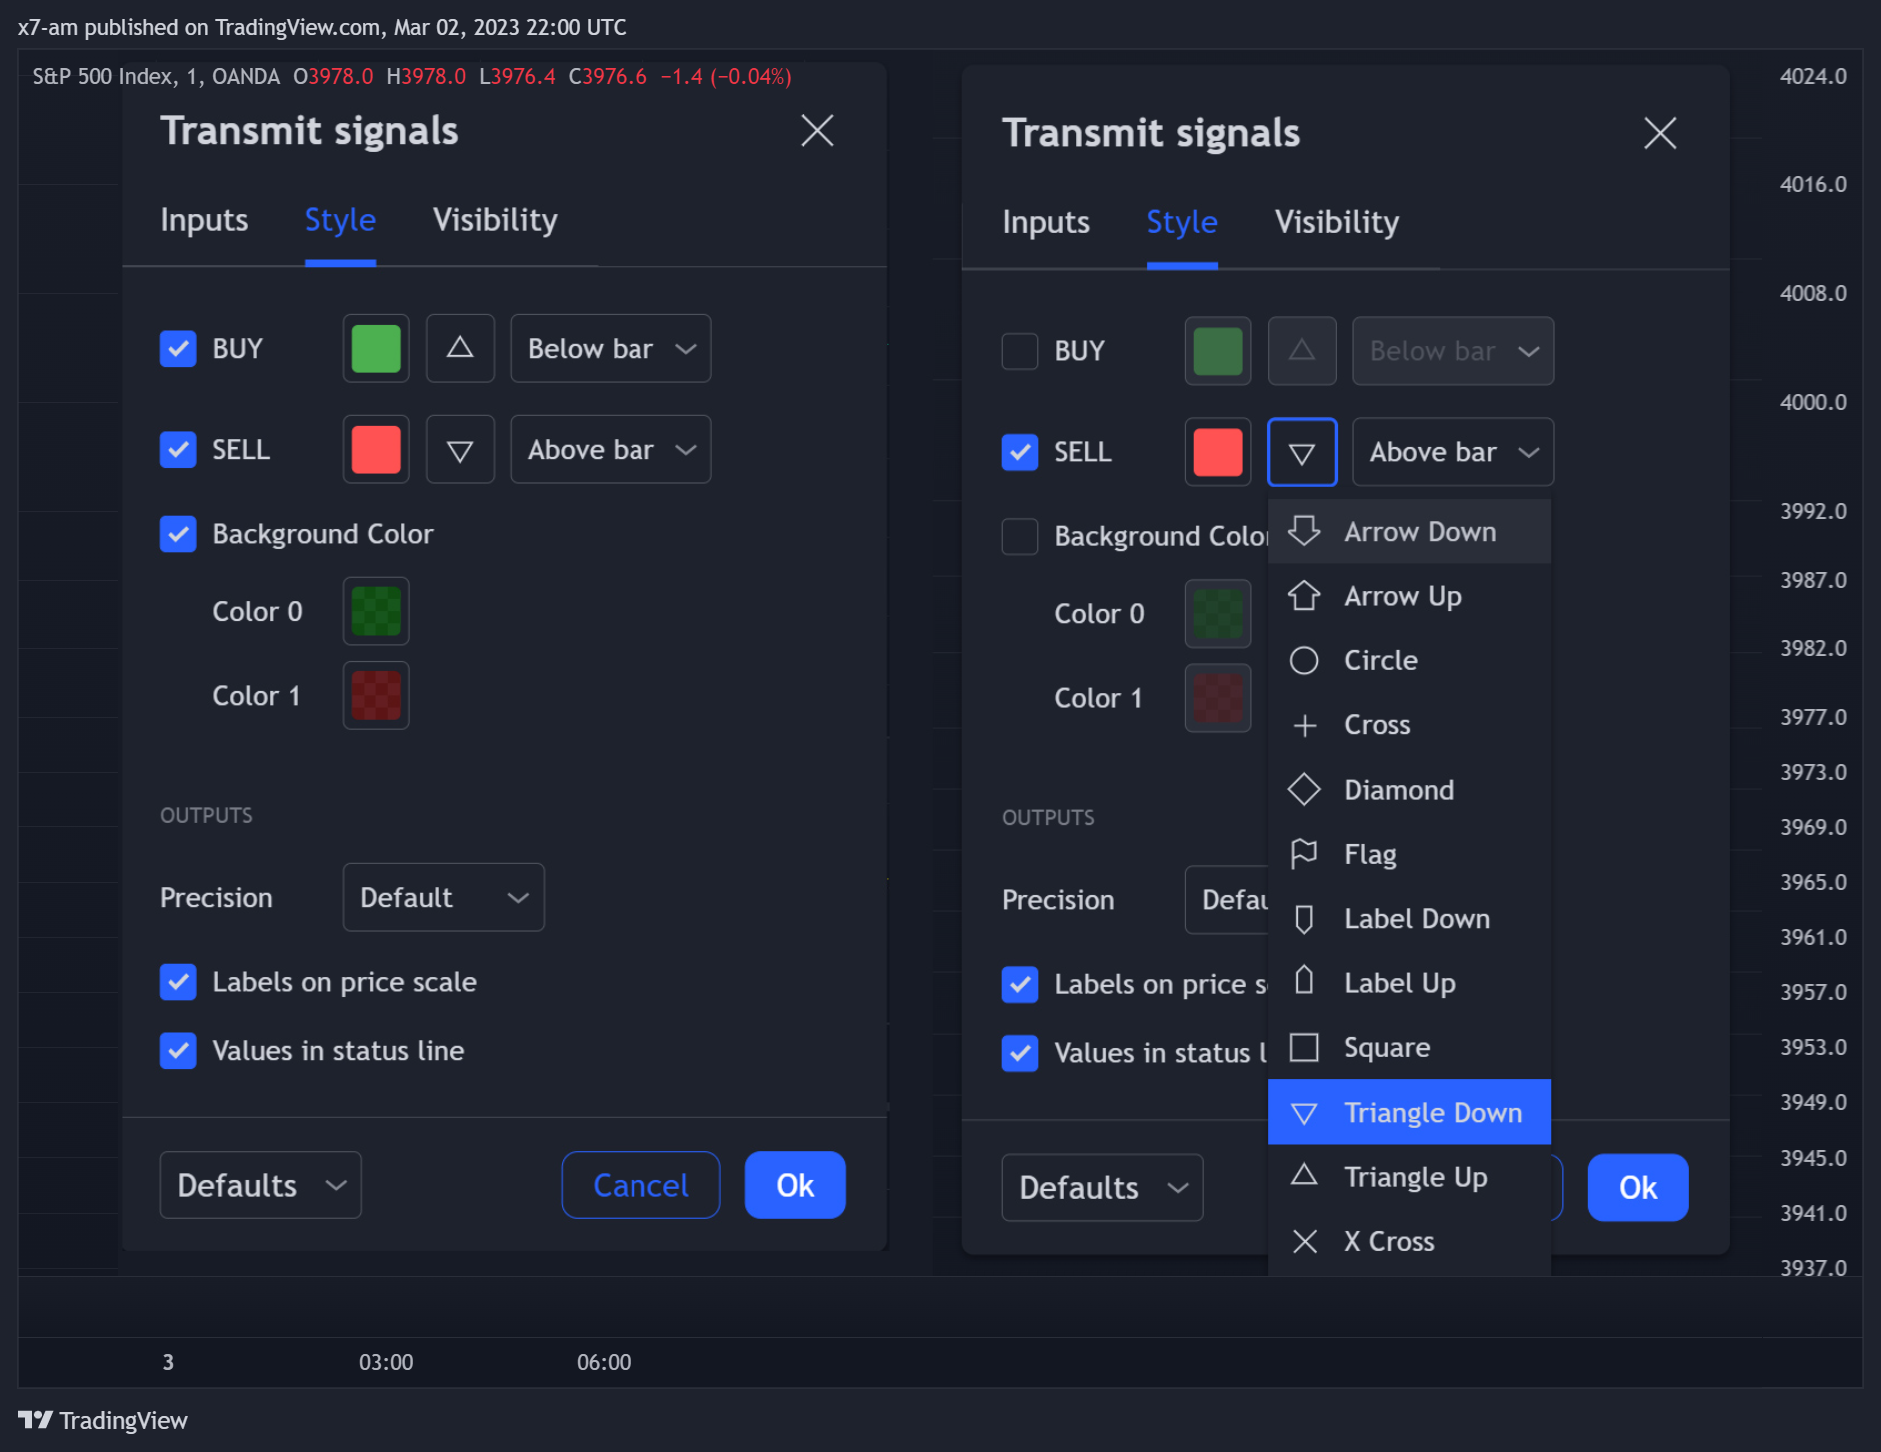Open SELL Above bar dropdown in left dialog
Image resolution: width=1881 pixels, height=1452 pixels.
611,450
